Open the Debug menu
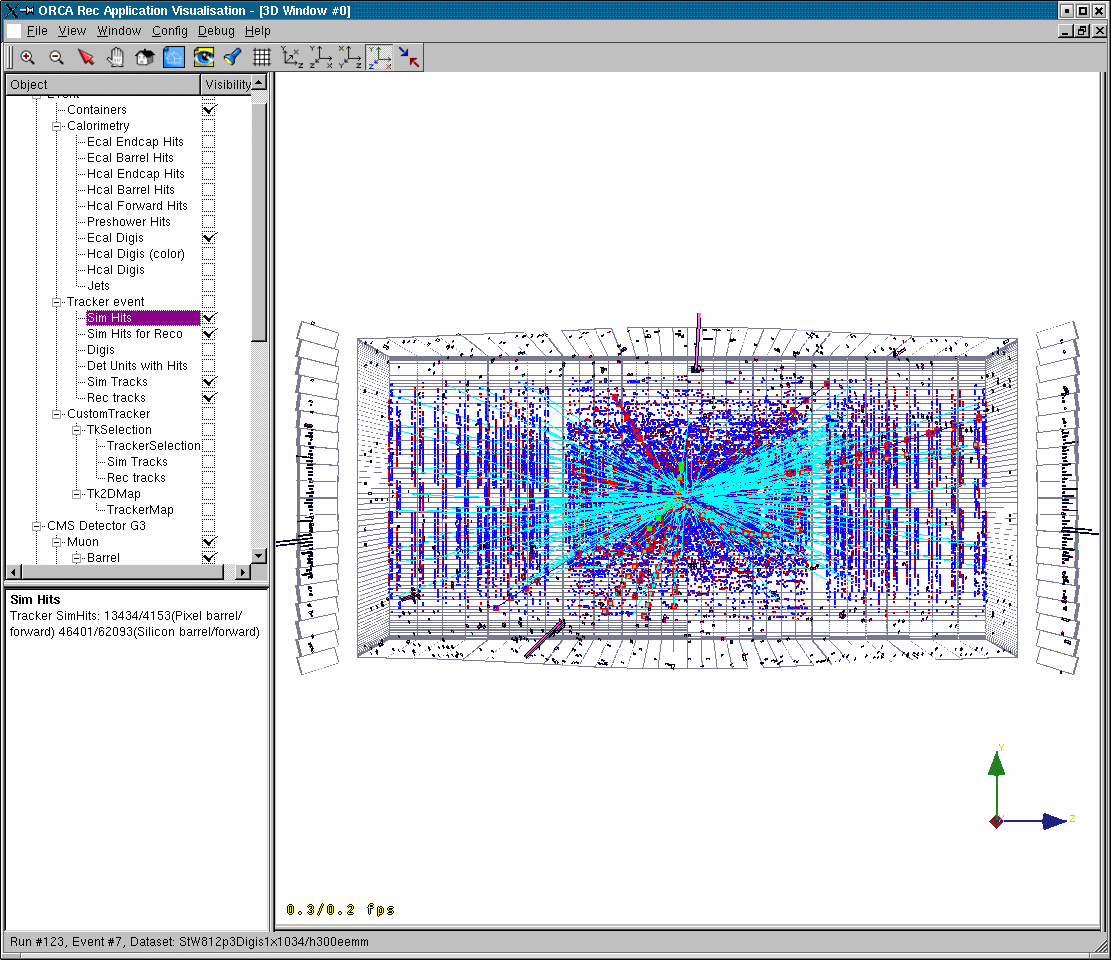Screen dimensions: 1111x960 (215, 31)
